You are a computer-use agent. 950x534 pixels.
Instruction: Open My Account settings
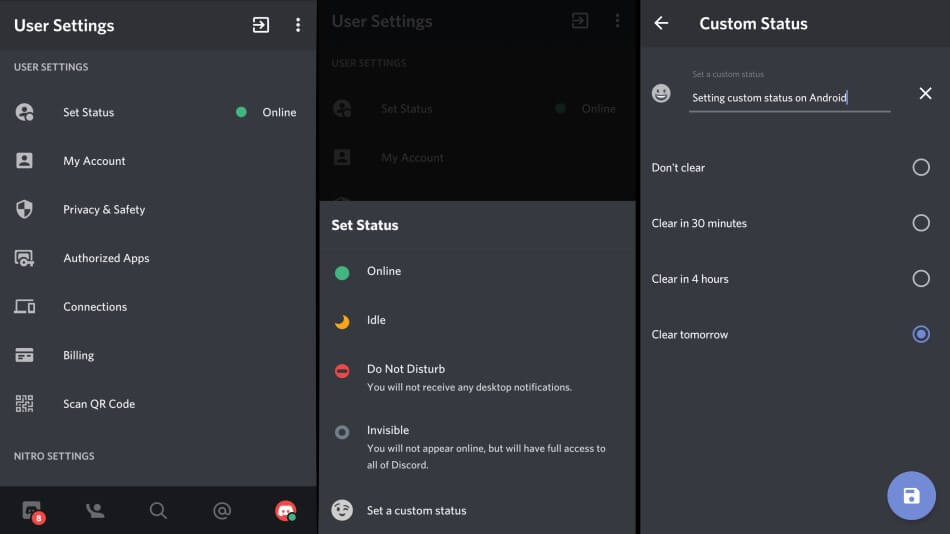(x=158, y=161)
